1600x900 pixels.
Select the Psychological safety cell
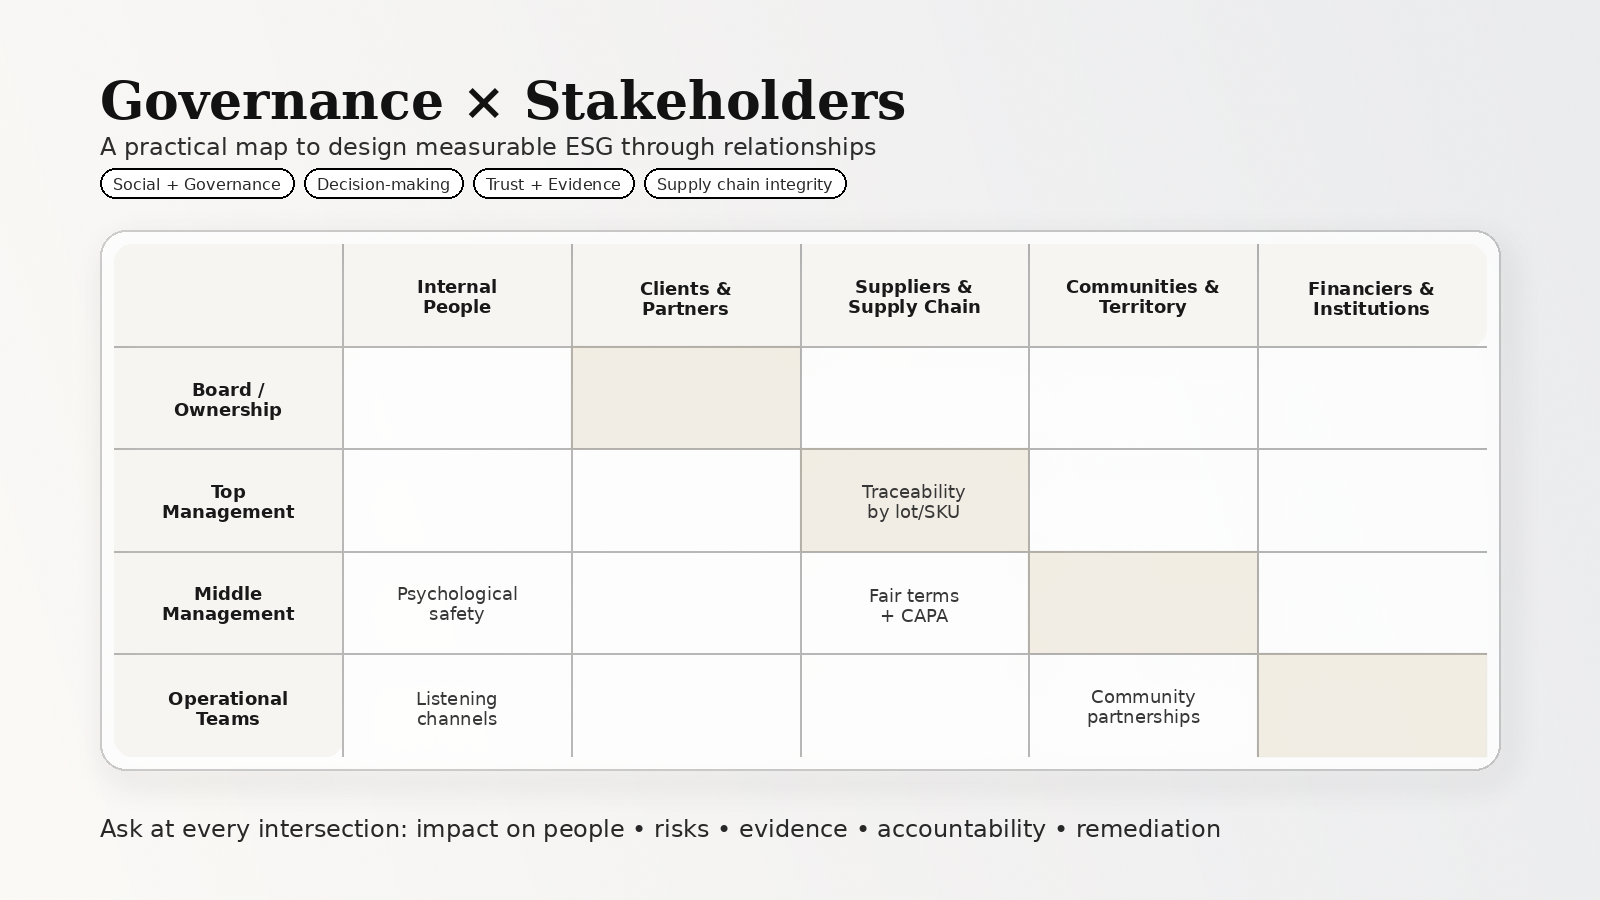point(457,603)
